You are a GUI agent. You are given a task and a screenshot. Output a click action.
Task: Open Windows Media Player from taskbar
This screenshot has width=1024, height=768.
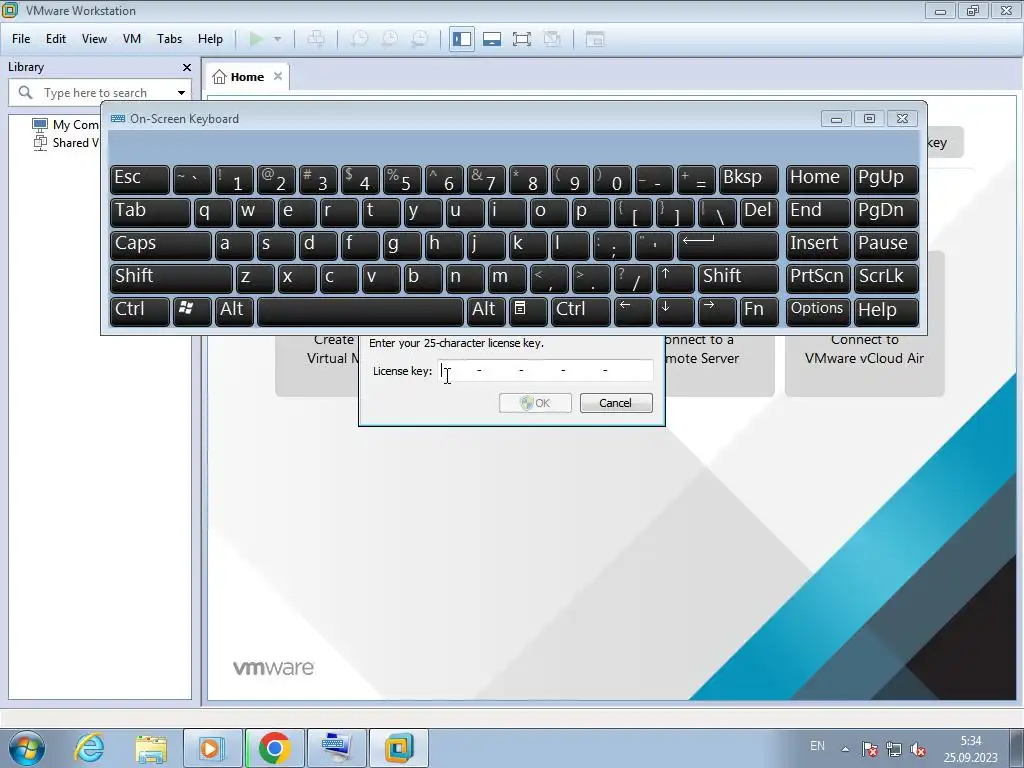(x=213, y=748)
